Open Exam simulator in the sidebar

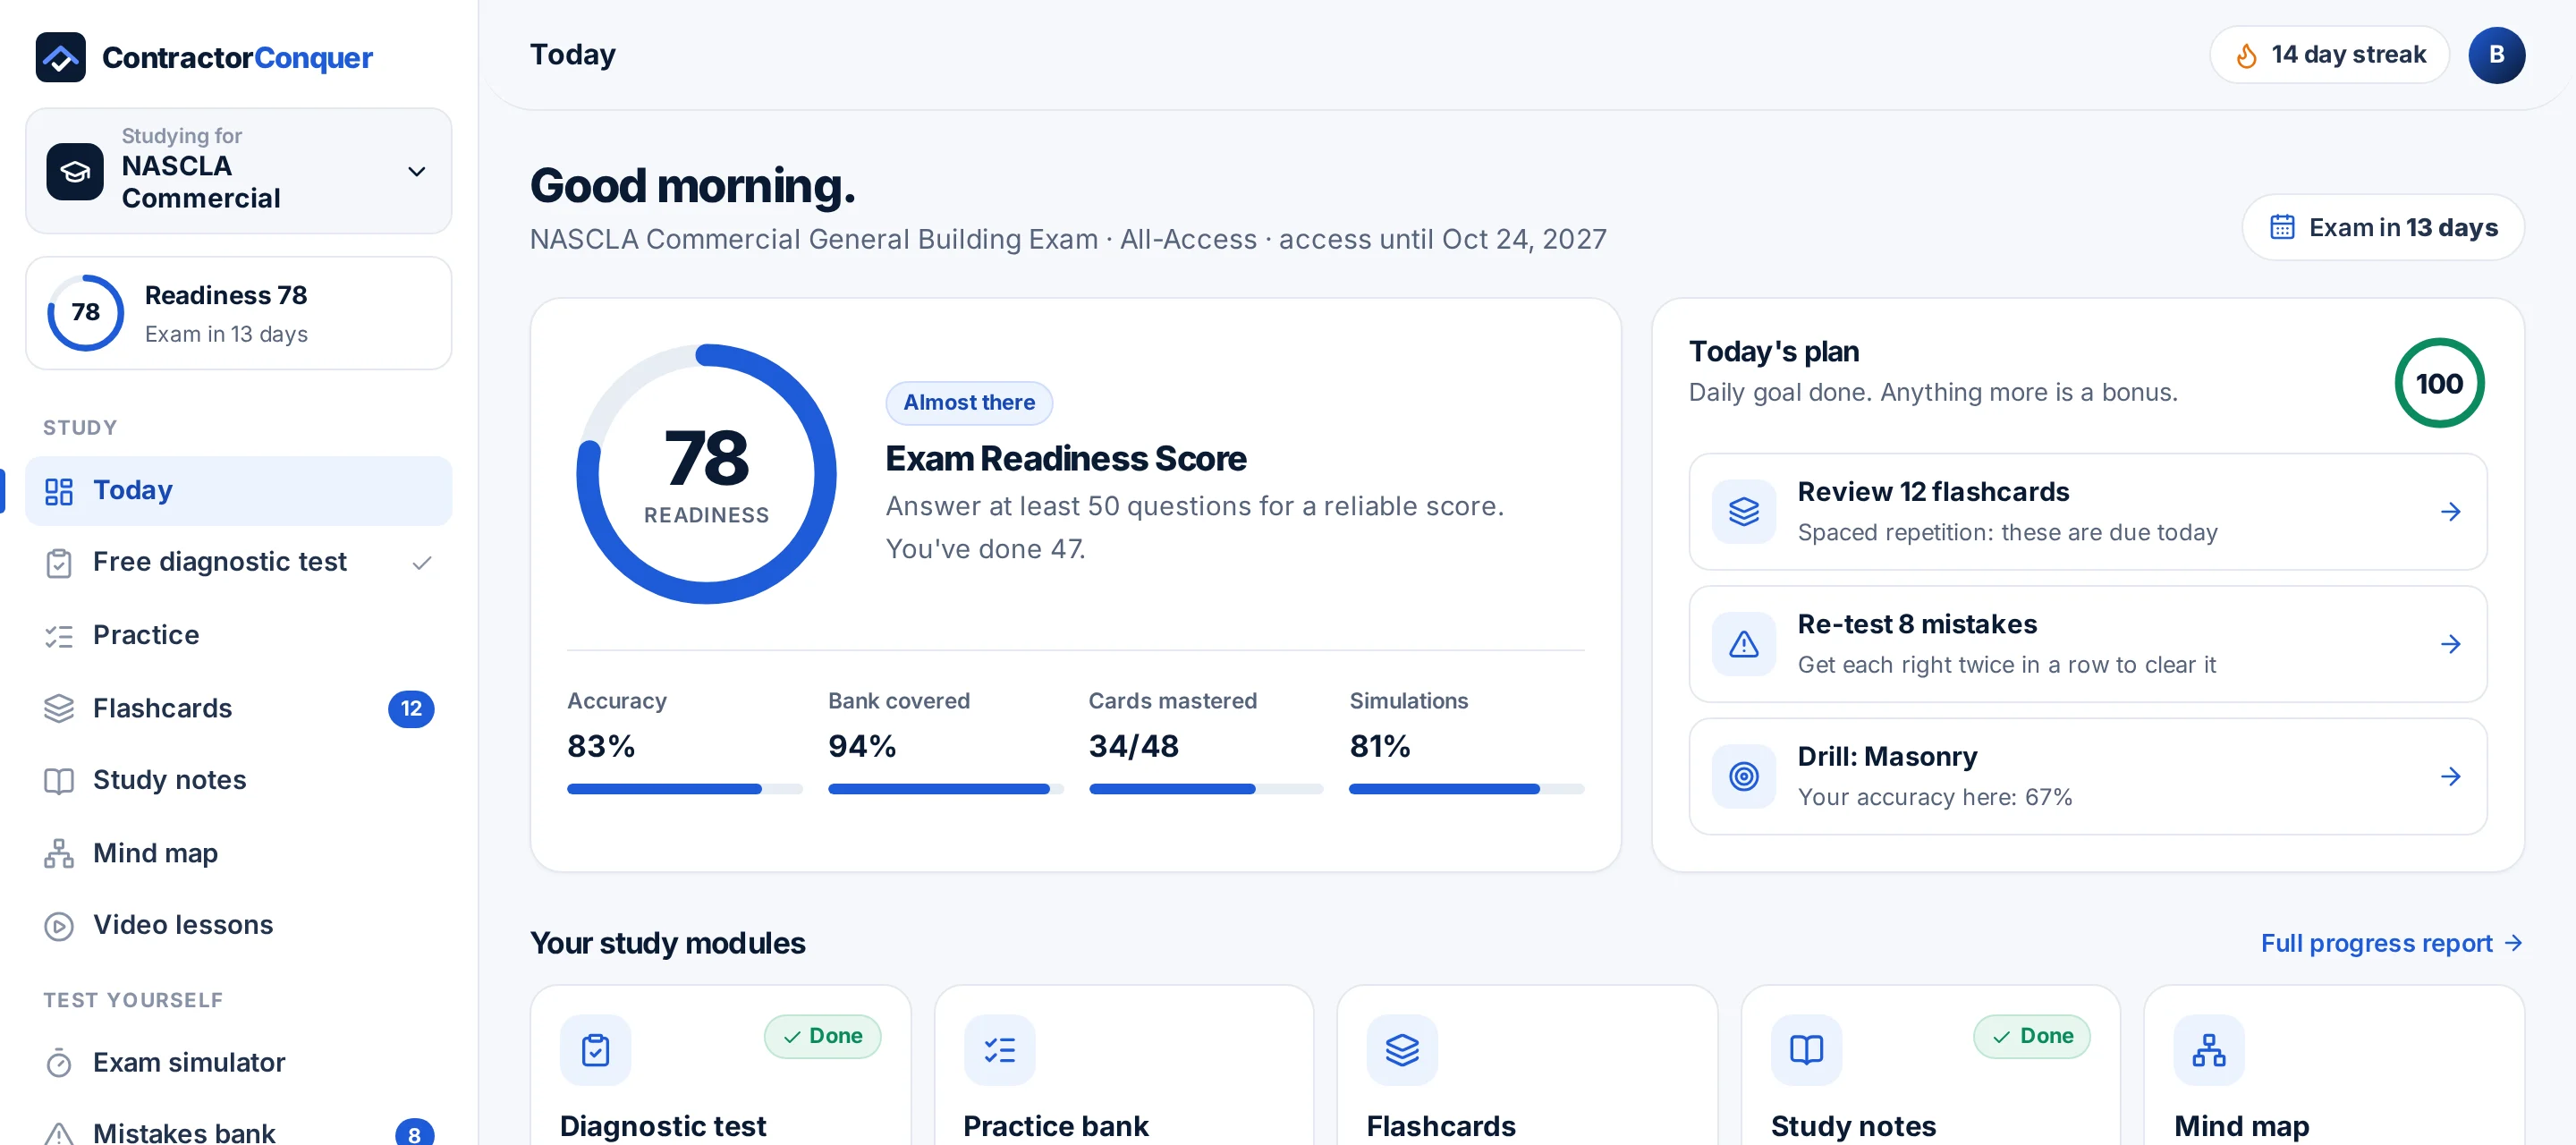238,1062
